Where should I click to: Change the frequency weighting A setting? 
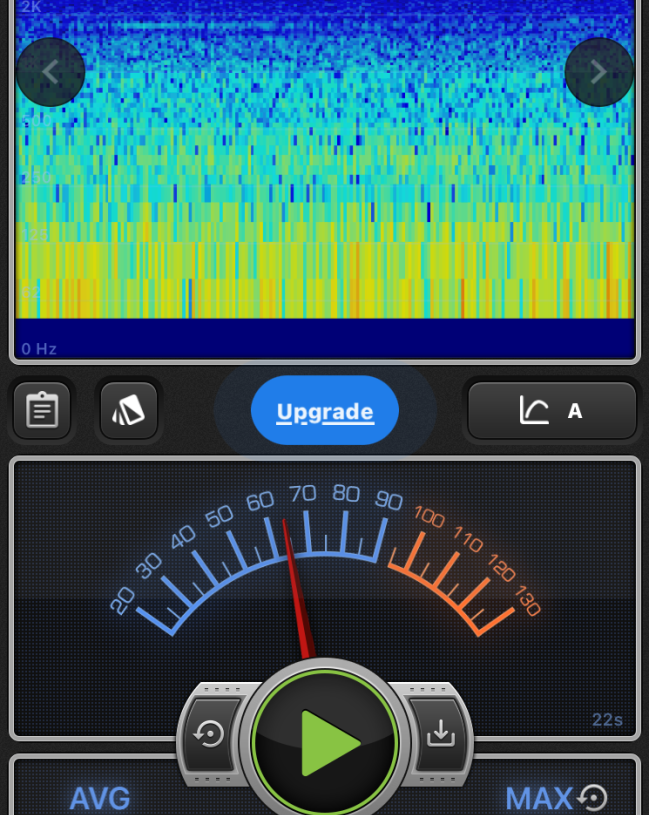pos(552,411)
